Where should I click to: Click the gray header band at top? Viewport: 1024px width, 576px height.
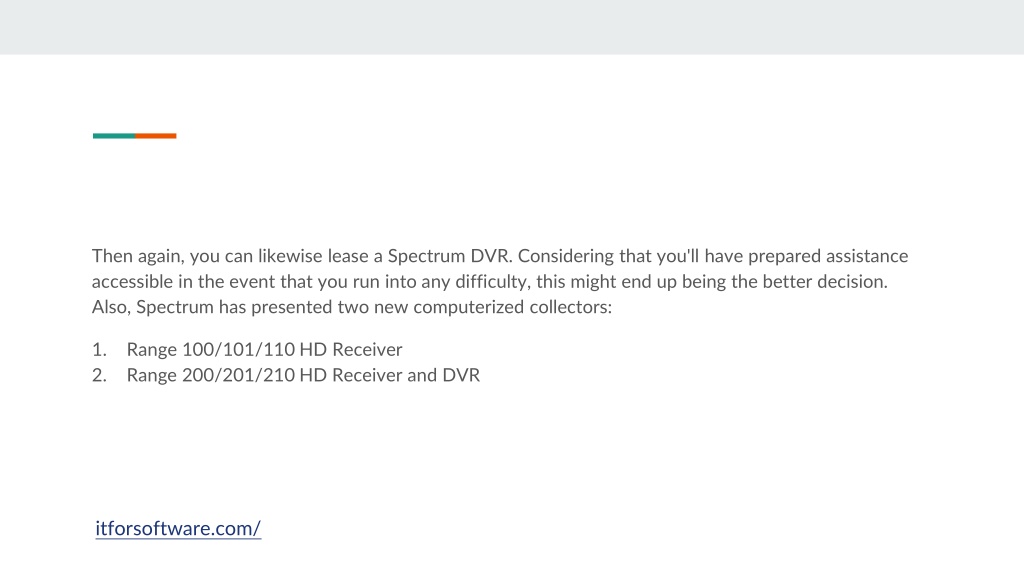click(x=512, y=27)
